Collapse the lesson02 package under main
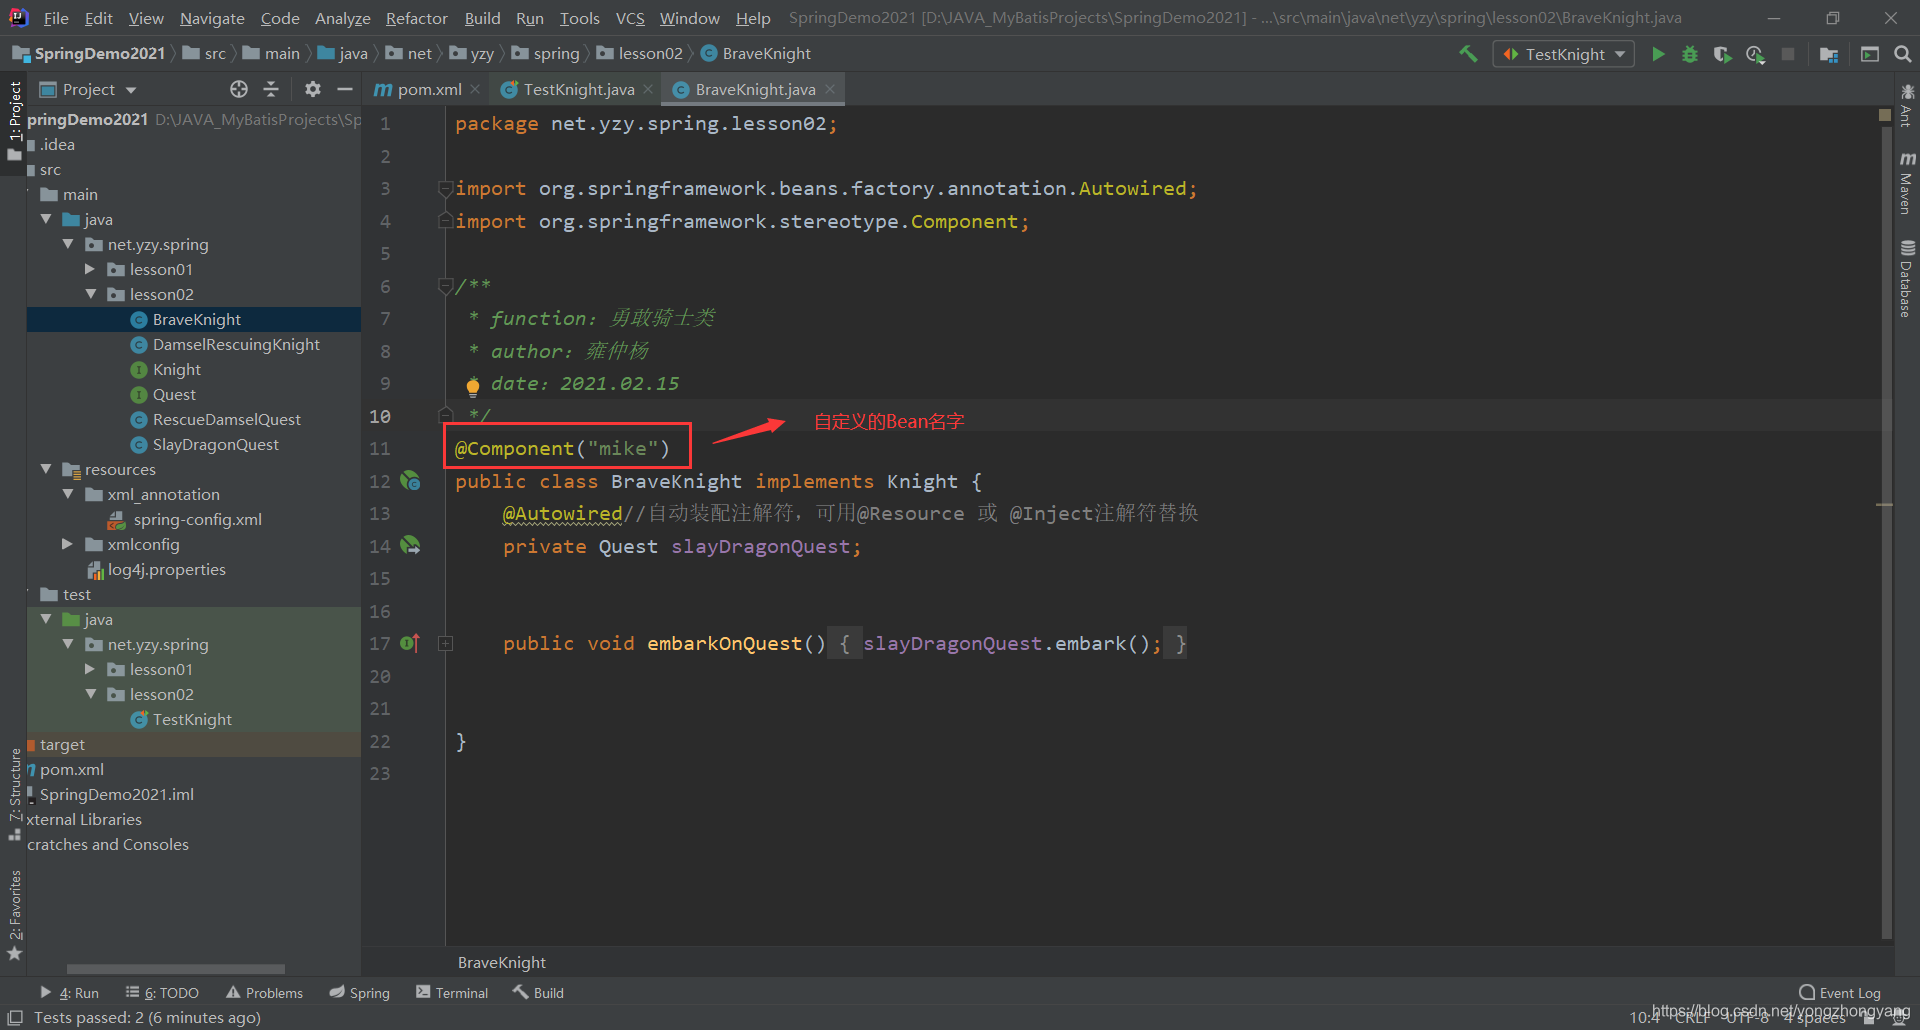Viewport: 1920px width, 1030px height. point(90,294)
